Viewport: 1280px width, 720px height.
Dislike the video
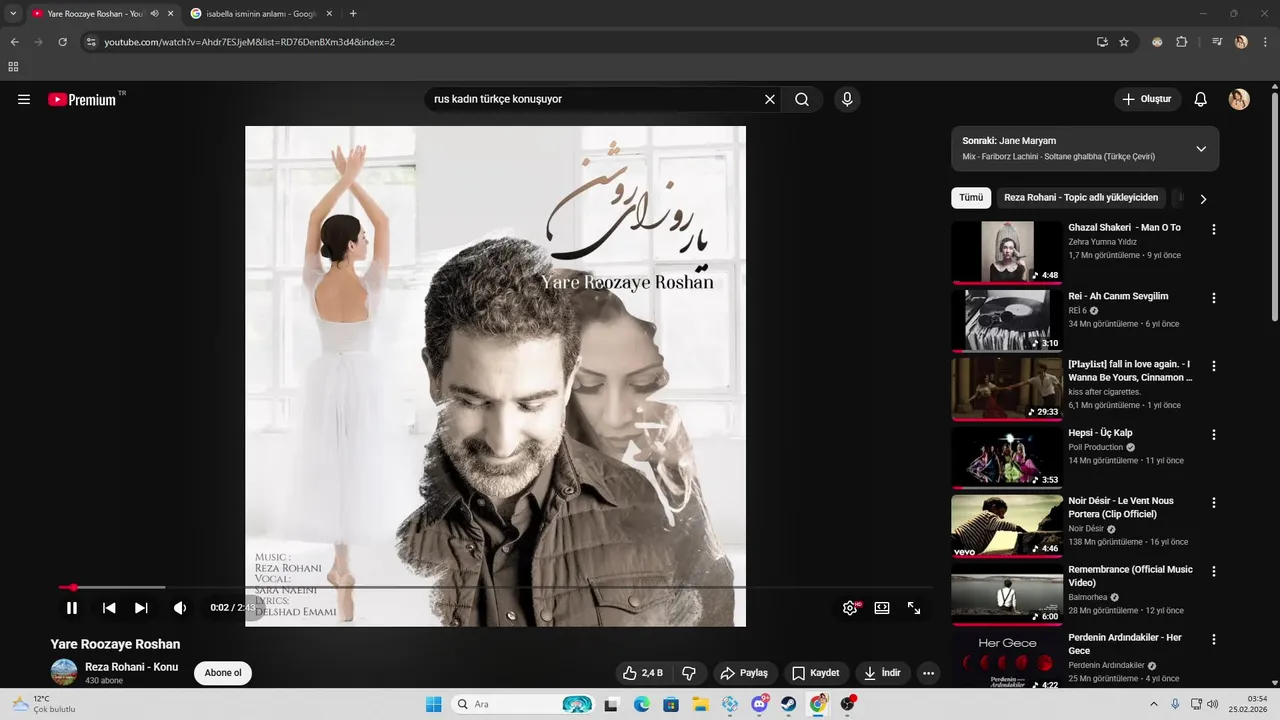[x=688, y=673]
